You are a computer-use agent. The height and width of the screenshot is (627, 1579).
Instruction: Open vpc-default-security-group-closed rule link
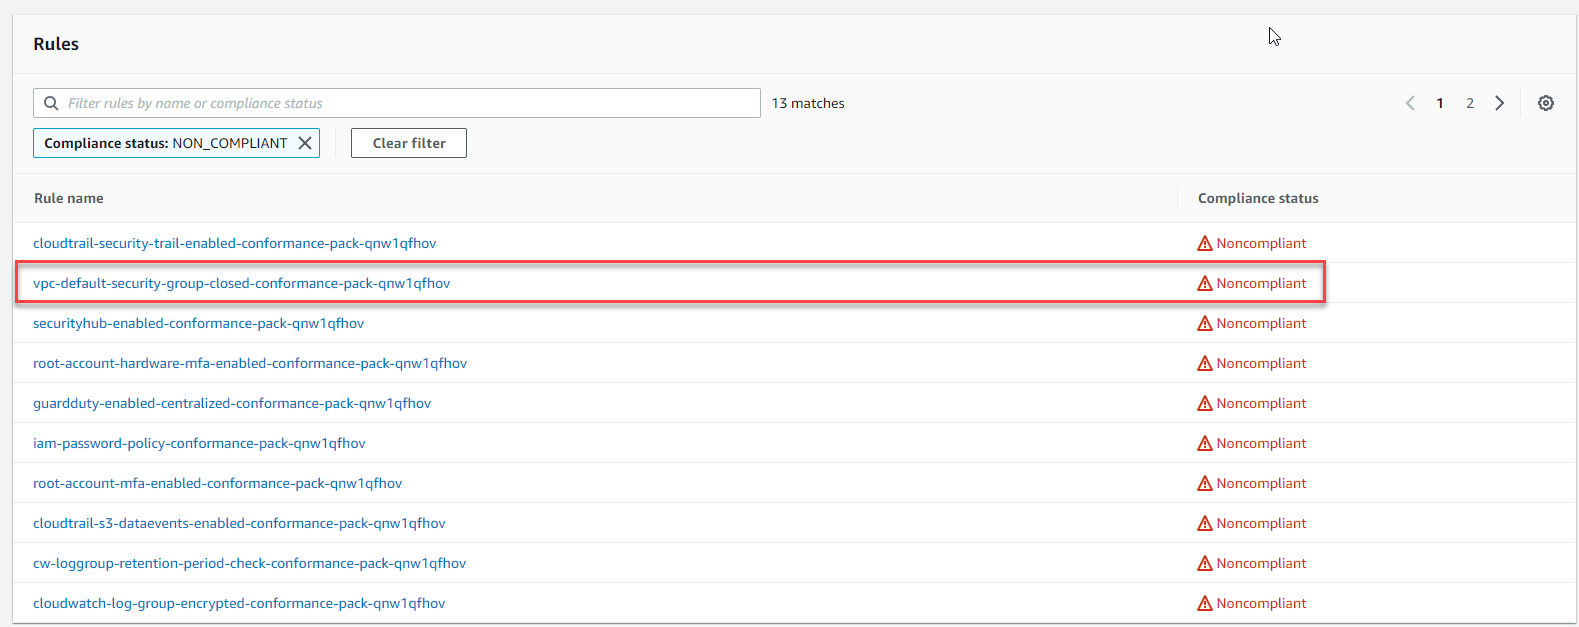[x=241, y=283]
